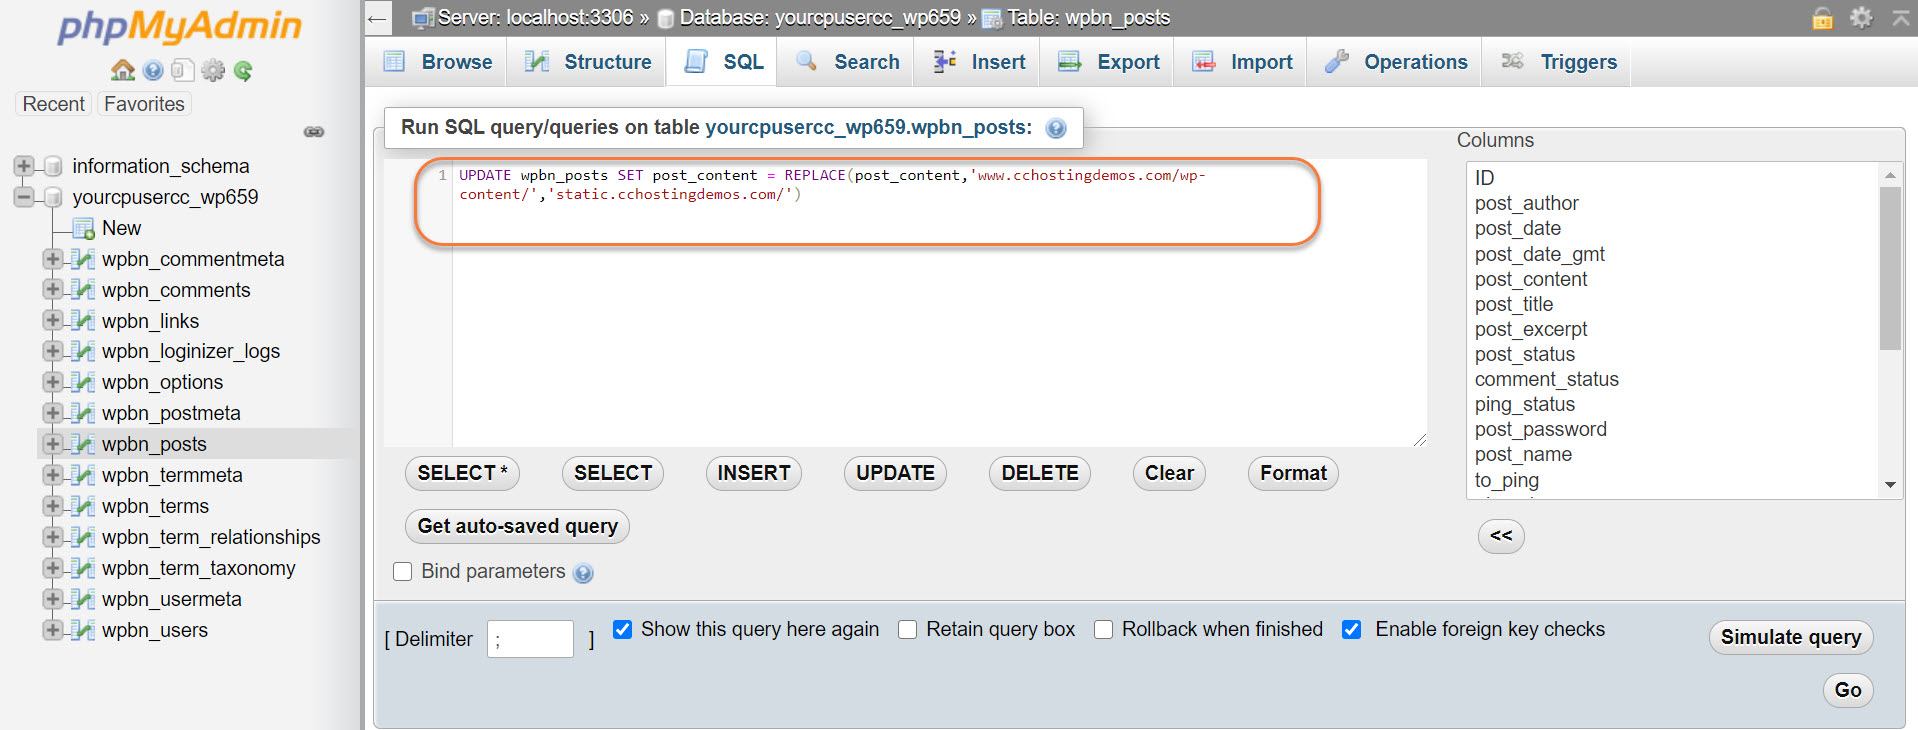Click the Simulate query button

point(1790,637)
